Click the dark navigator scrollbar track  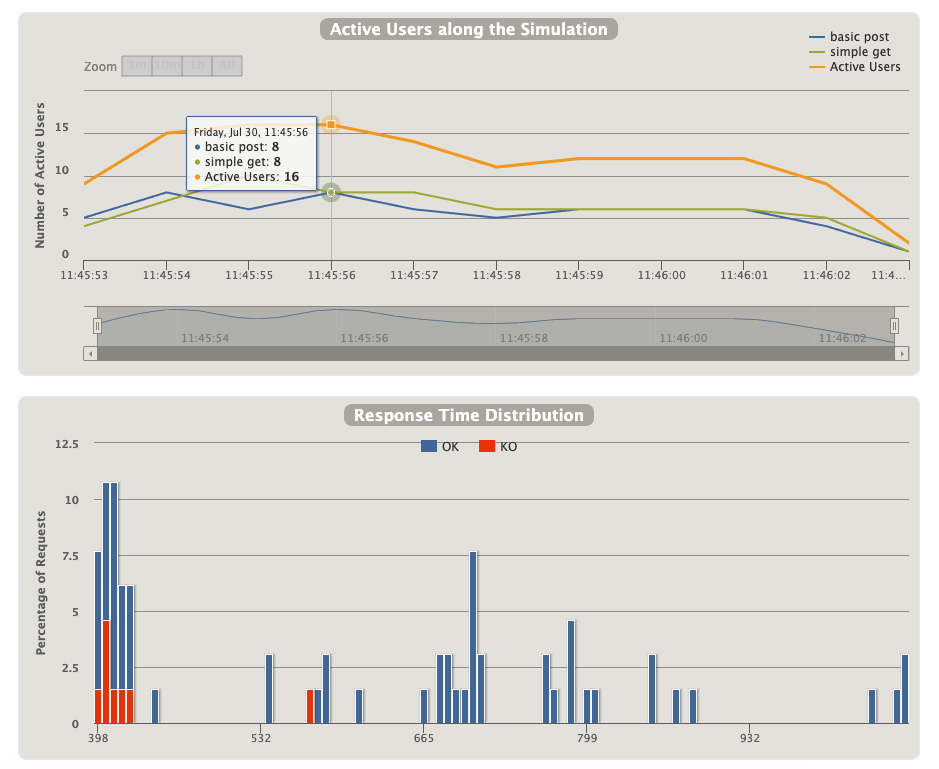(496, 353)
